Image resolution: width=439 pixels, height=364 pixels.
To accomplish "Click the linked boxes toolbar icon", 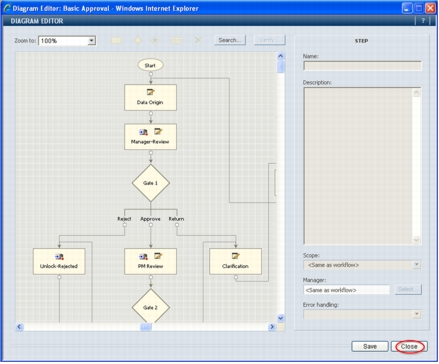I will pos(177,41).
